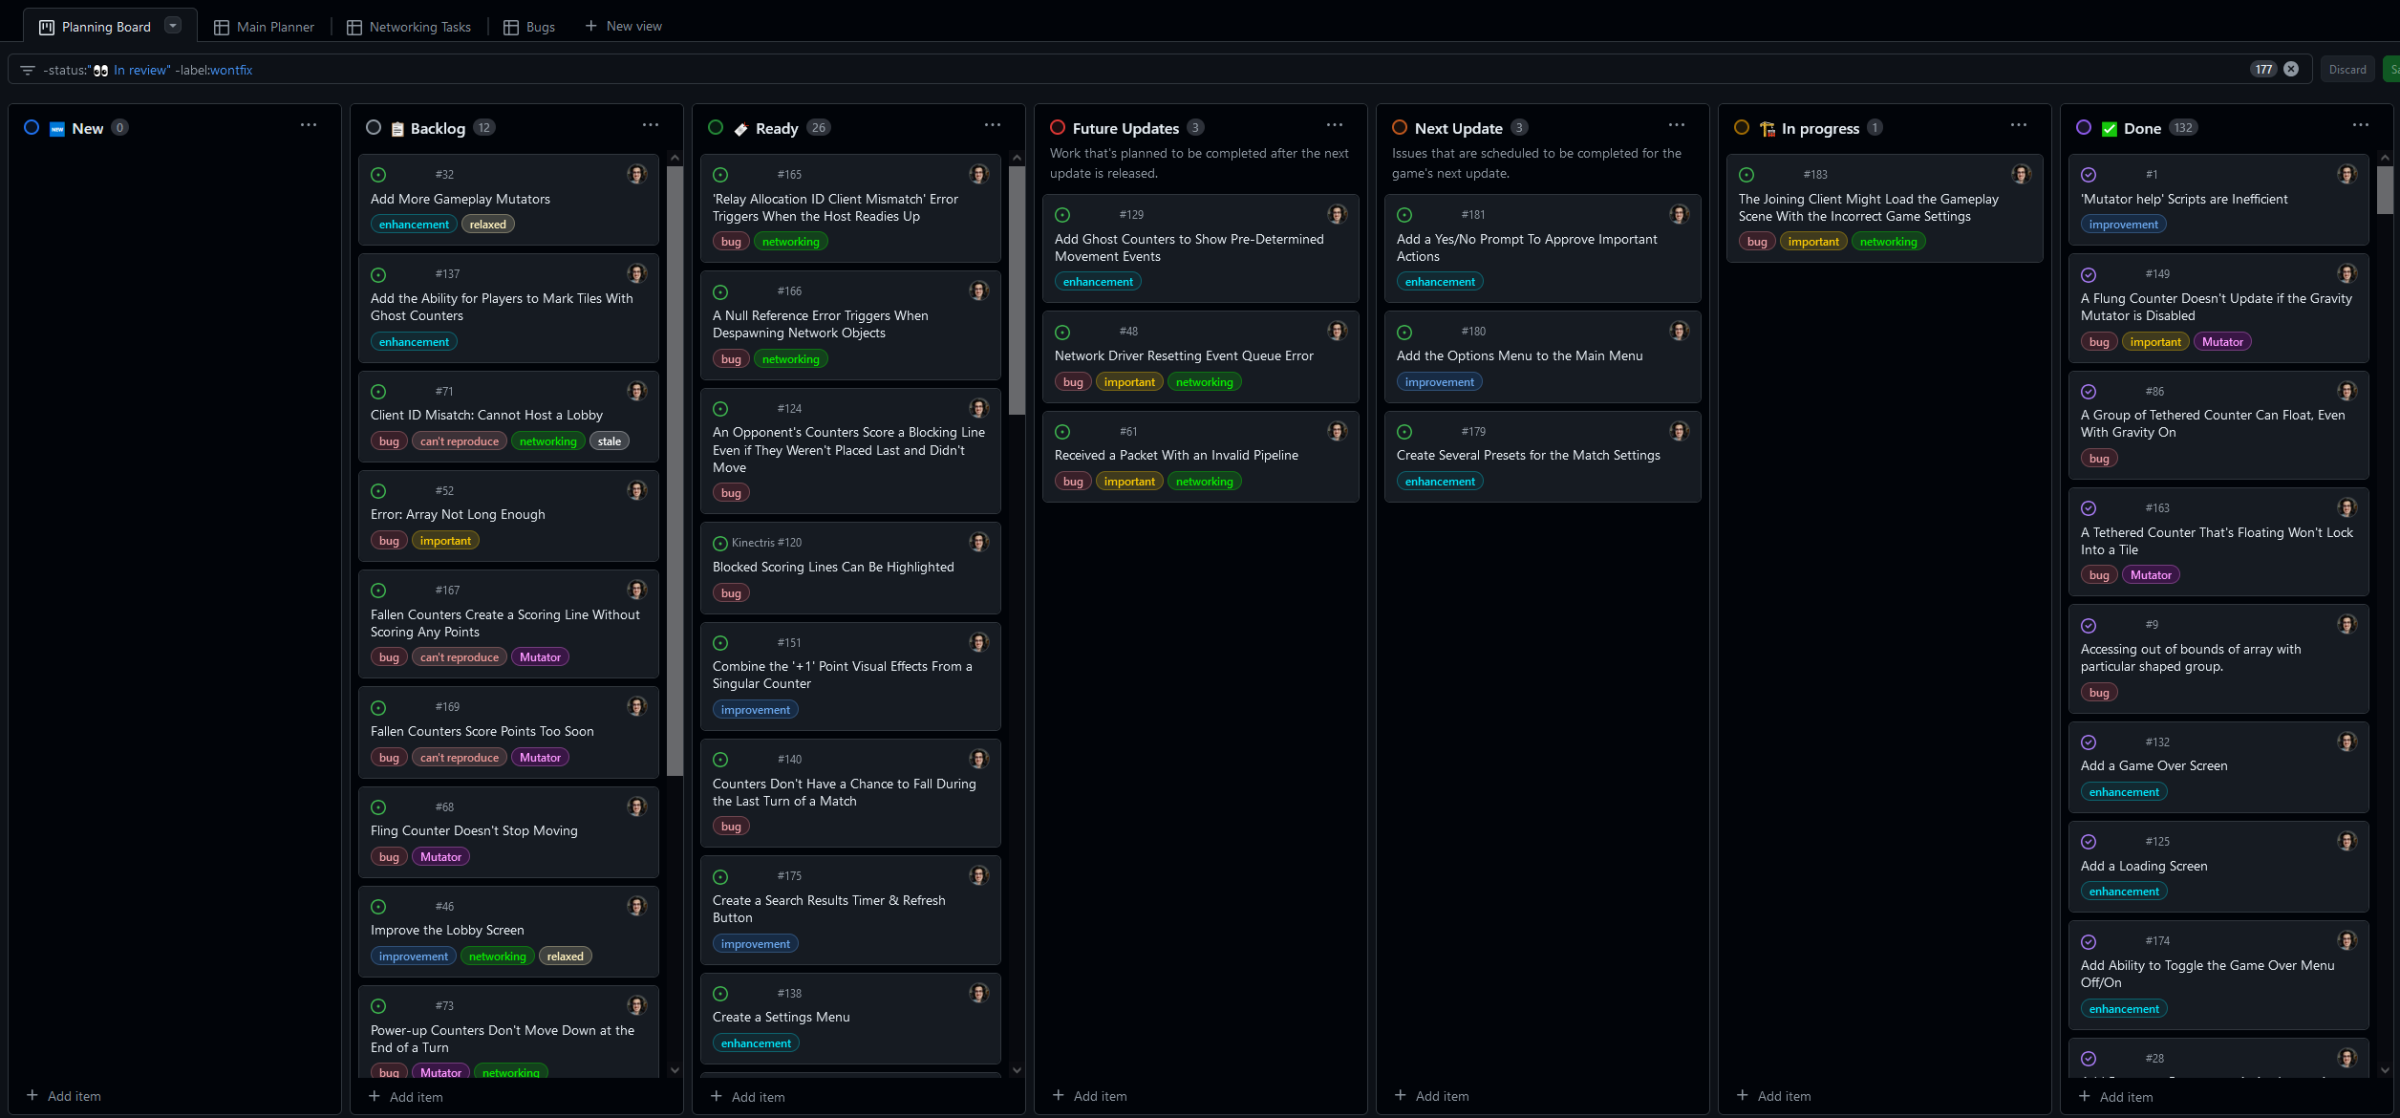Click the green checkbox emoji in the Done column header
The height and width of the screenshot is (1118, 2400).
[x=2108, y=128]
